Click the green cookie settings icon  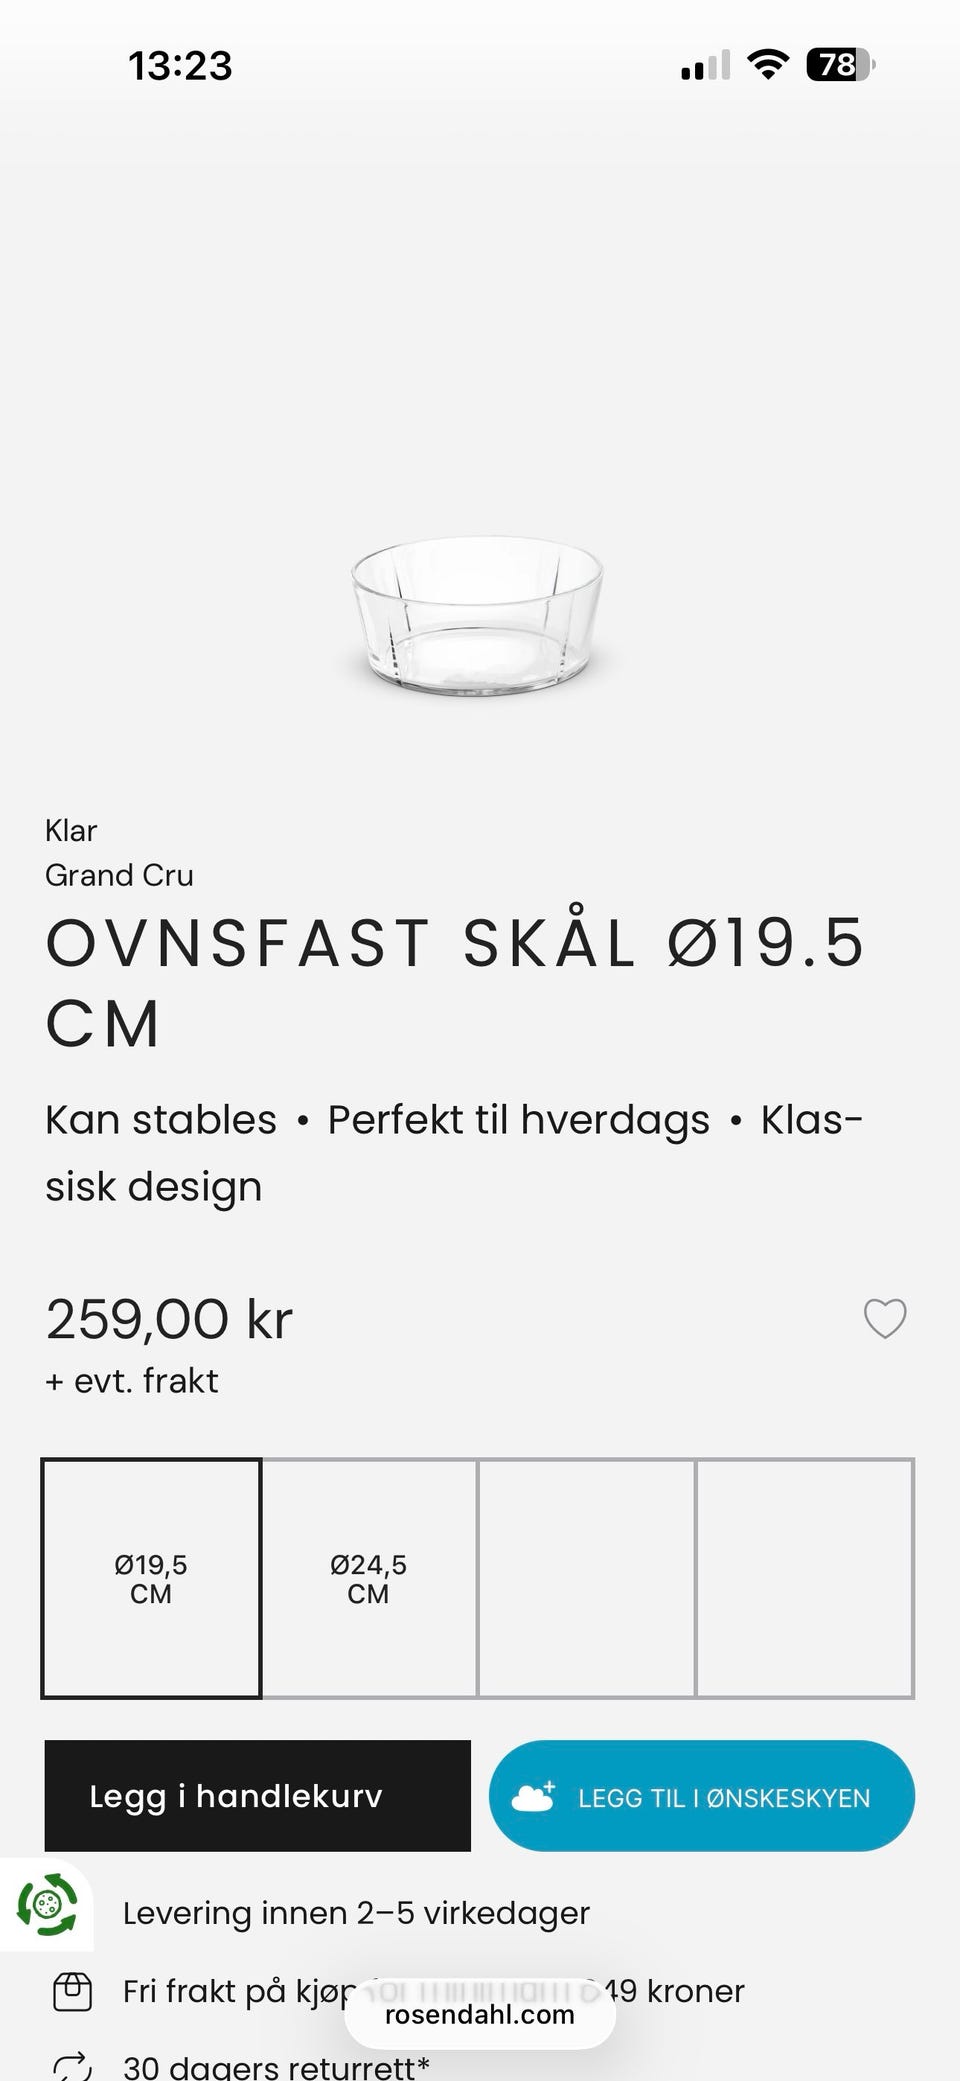click(x=47, y=1904)
